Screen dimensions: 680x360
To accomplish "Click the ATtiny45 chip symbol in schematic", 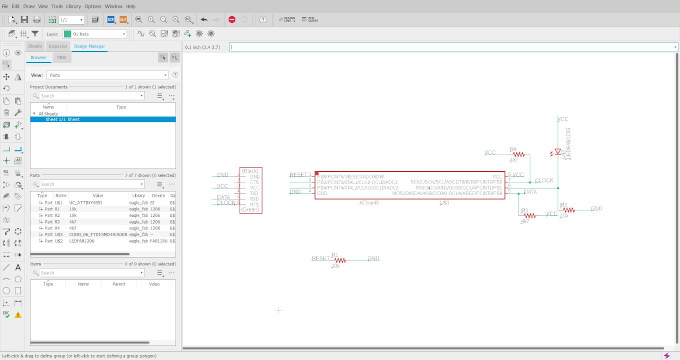I will pos(410,185).
